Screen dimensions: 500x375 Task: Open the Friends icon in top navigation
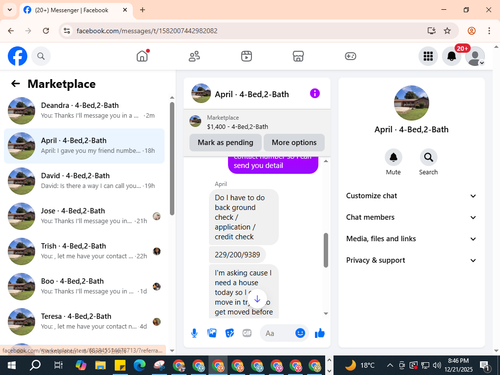194,56
